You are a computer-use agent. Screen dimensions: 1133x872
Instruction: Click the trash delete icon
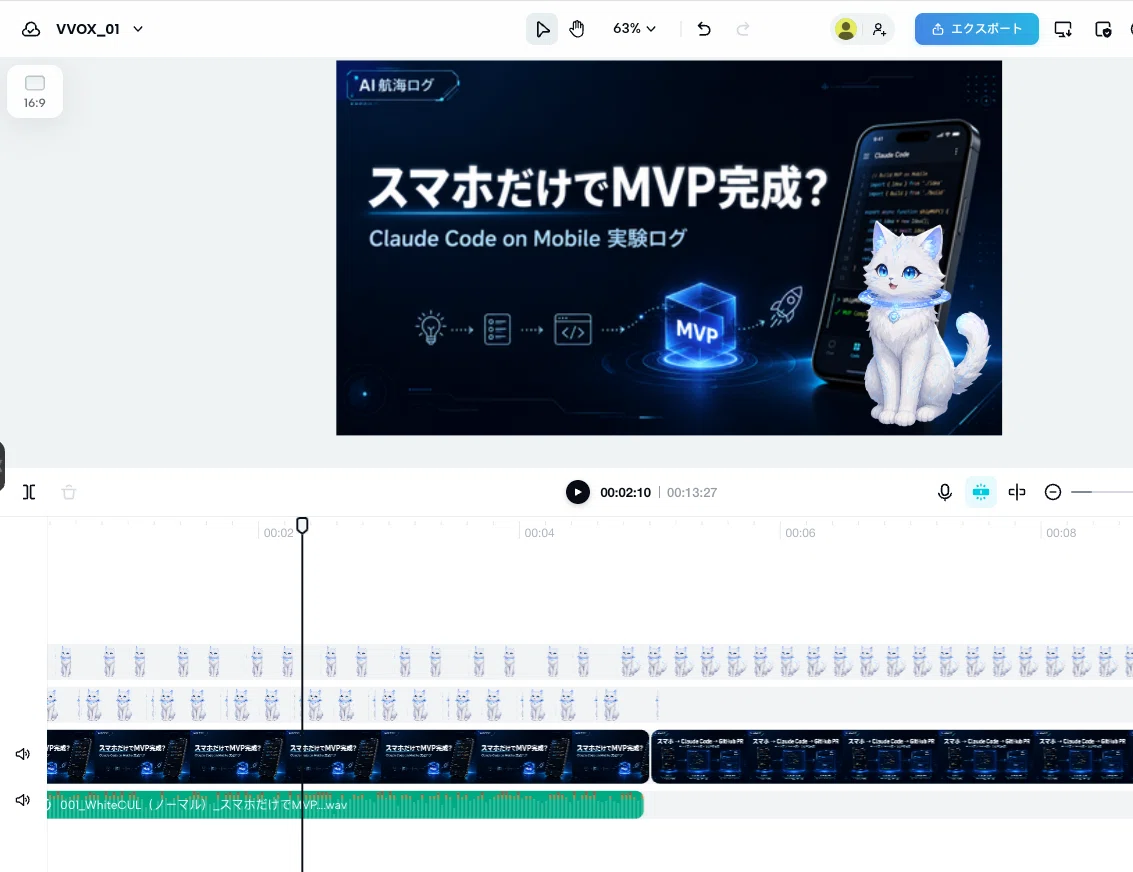pyautogui.click(x=69, y=492)
